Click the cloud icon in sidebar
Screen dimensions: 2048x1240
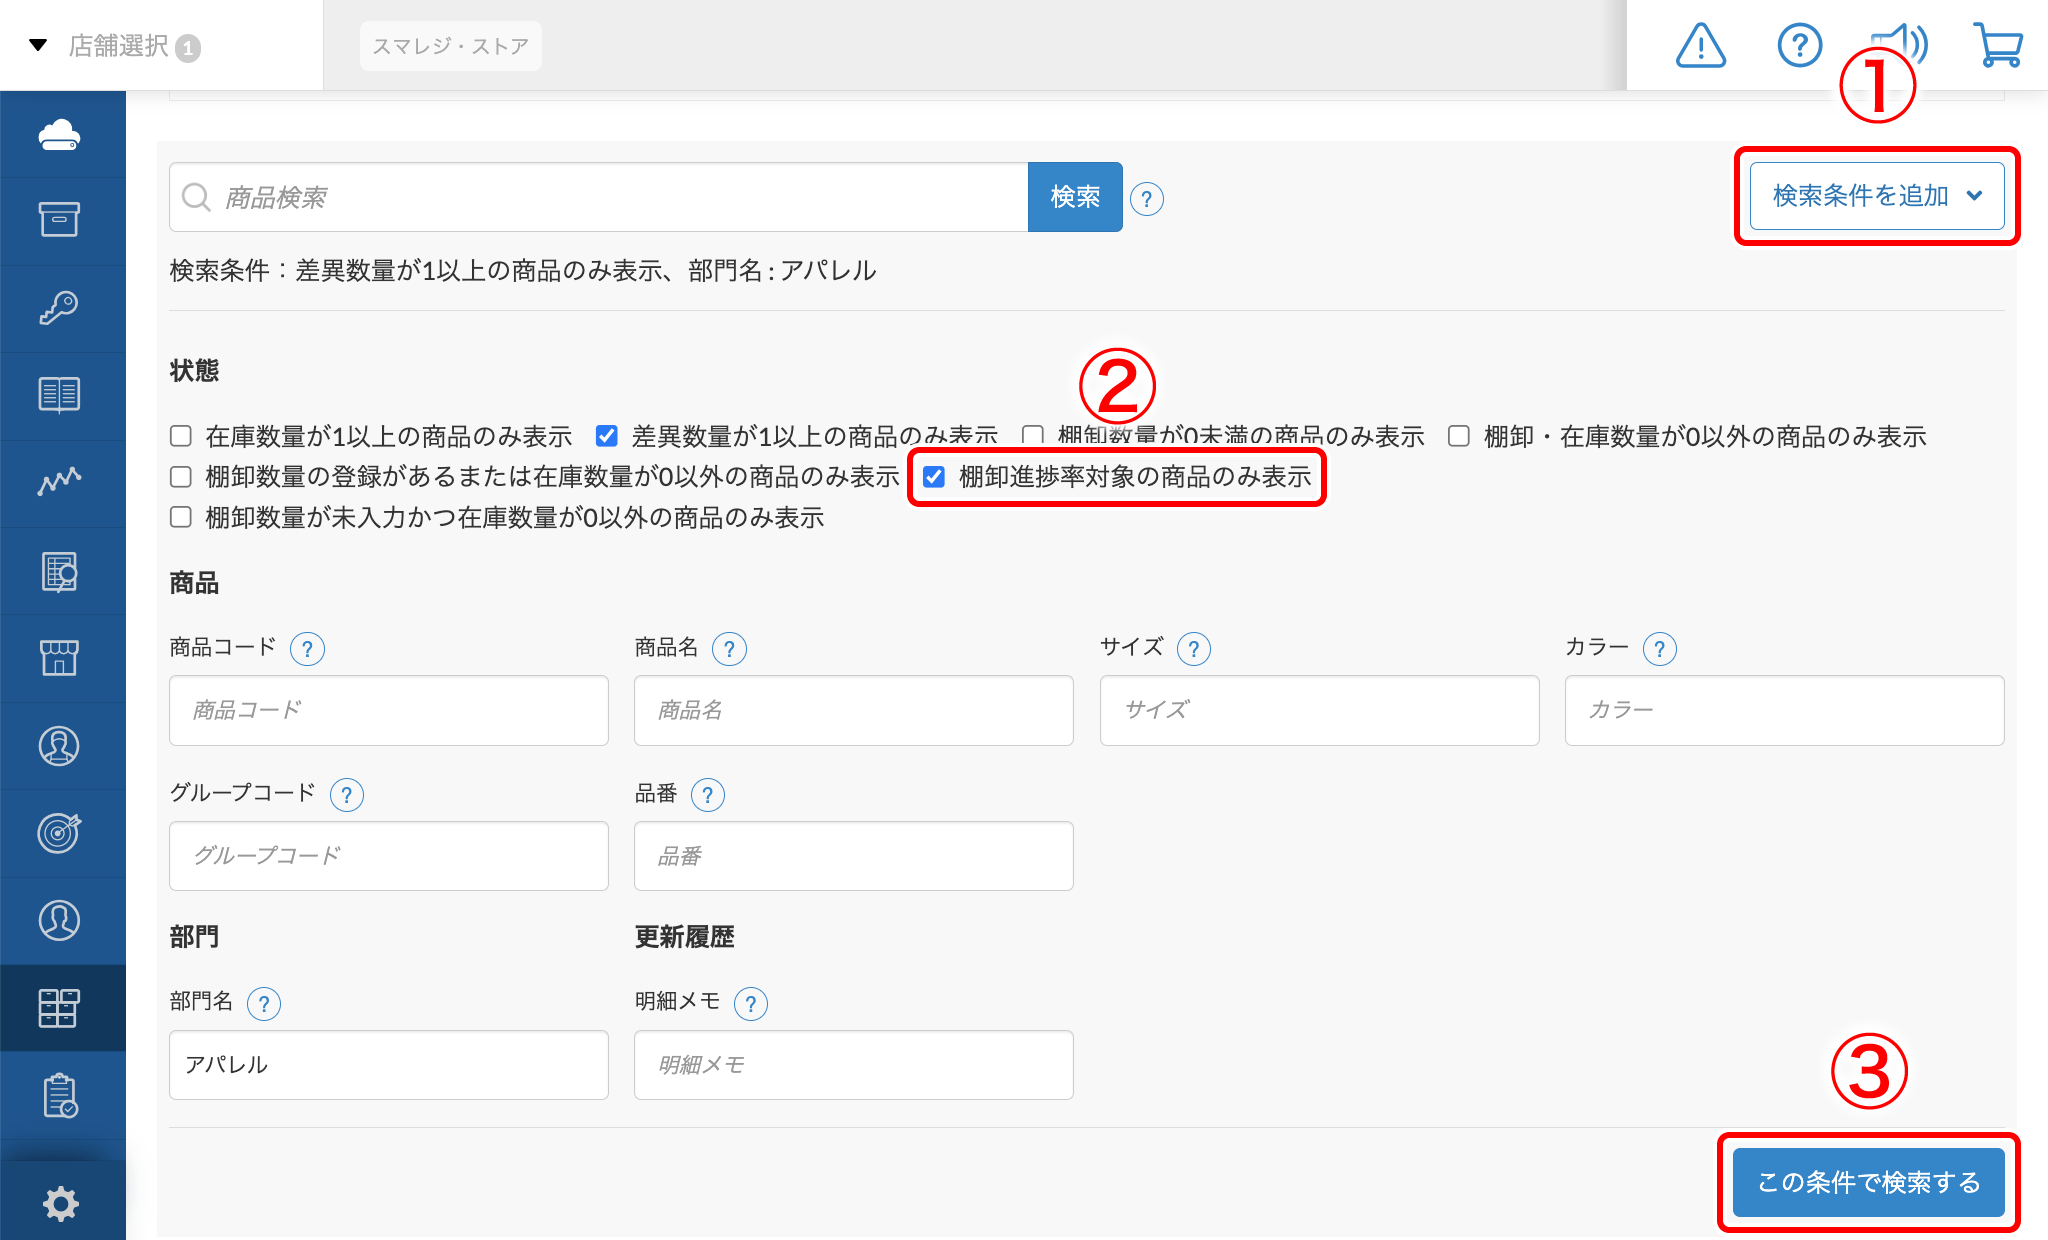60,134
